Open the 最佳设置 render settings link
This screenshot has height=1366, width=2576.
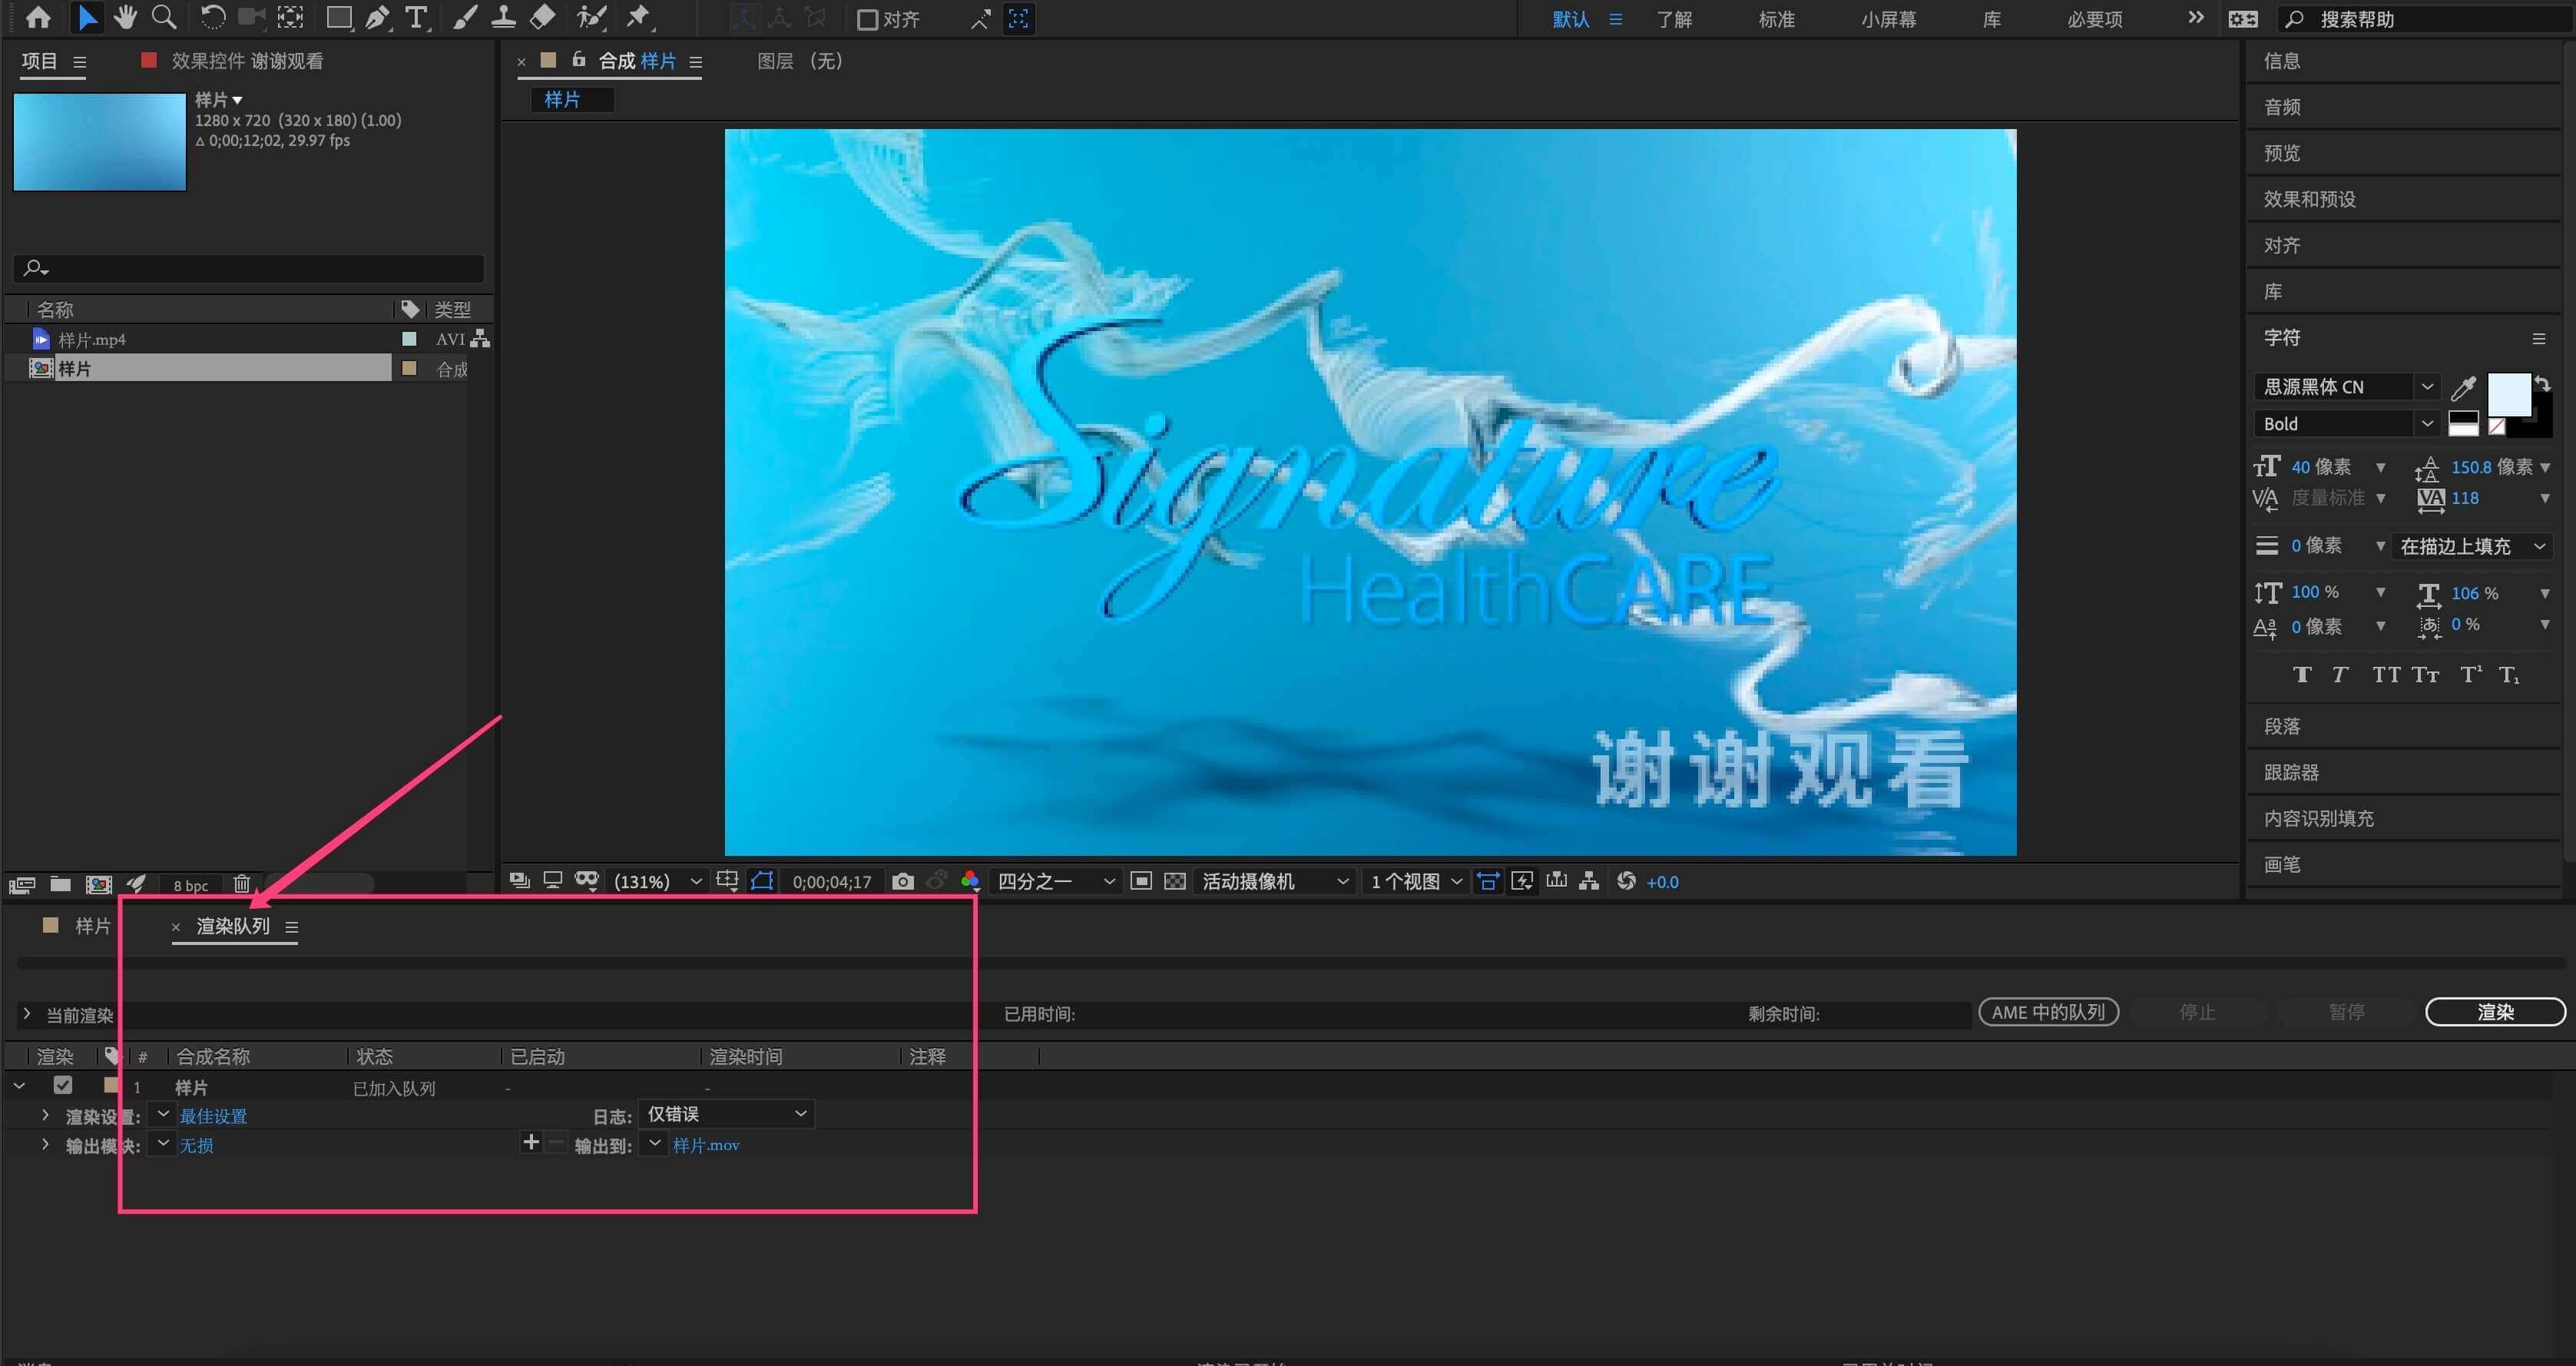tap(213, 1116)
